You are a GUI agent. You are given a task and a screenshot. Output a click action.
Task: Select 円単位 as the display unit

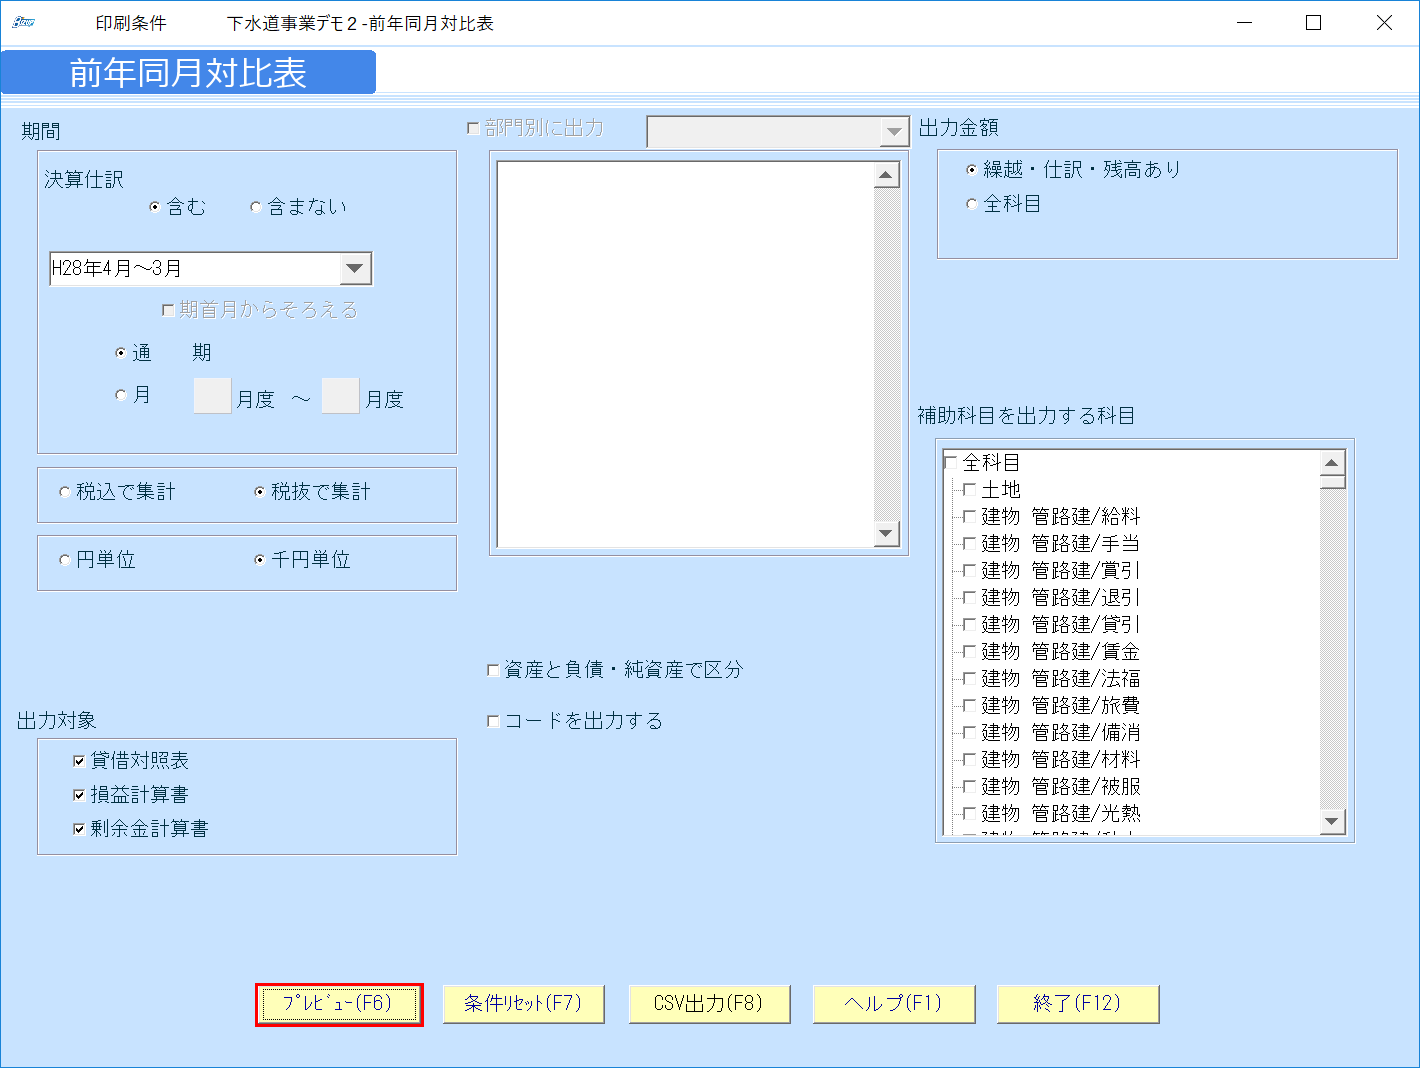[64, 560]
